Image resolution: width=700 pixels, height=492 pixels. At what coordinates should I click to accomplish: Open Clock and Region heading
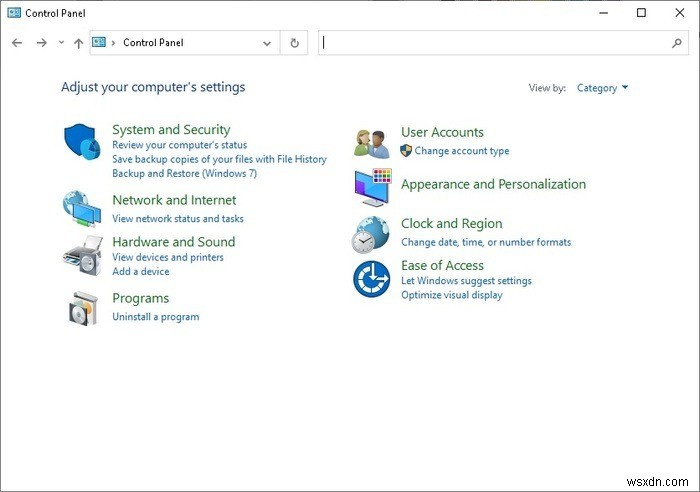[x=451, y=224]
